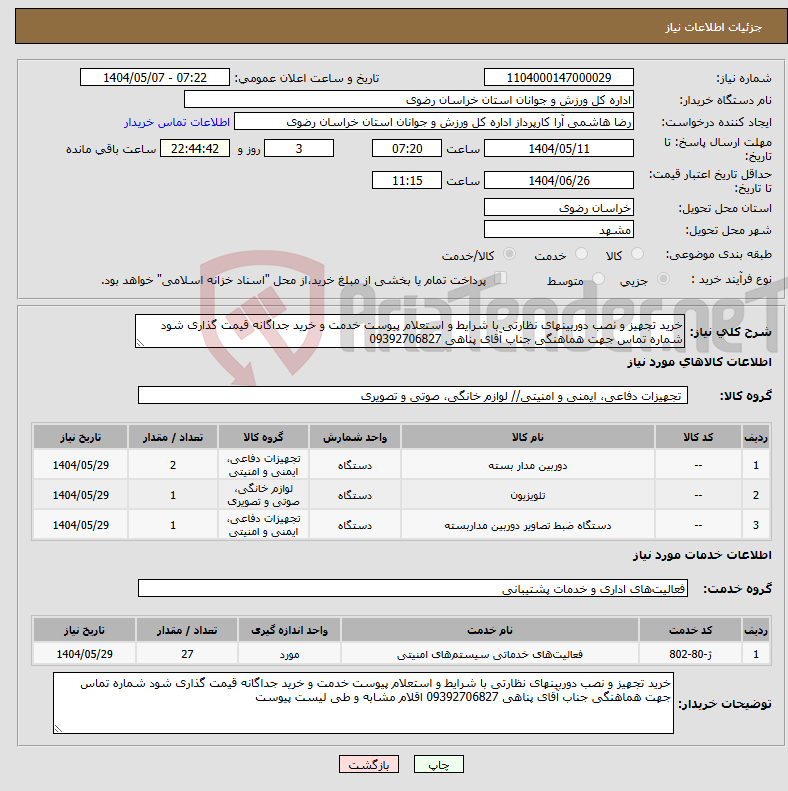Click the گروه کالا column header in goods table
Image resolution: width=788 pixels, height=791 pixels.
(x=263, y=437)
